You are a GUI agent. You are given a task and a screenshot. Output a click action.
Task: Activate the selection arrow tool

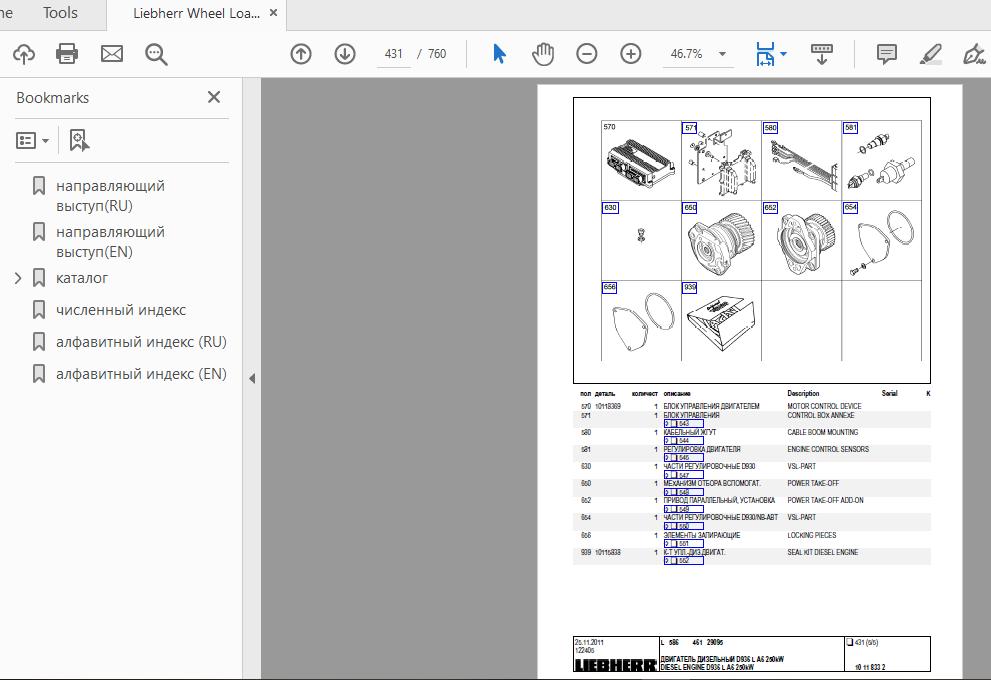[499, 54]
